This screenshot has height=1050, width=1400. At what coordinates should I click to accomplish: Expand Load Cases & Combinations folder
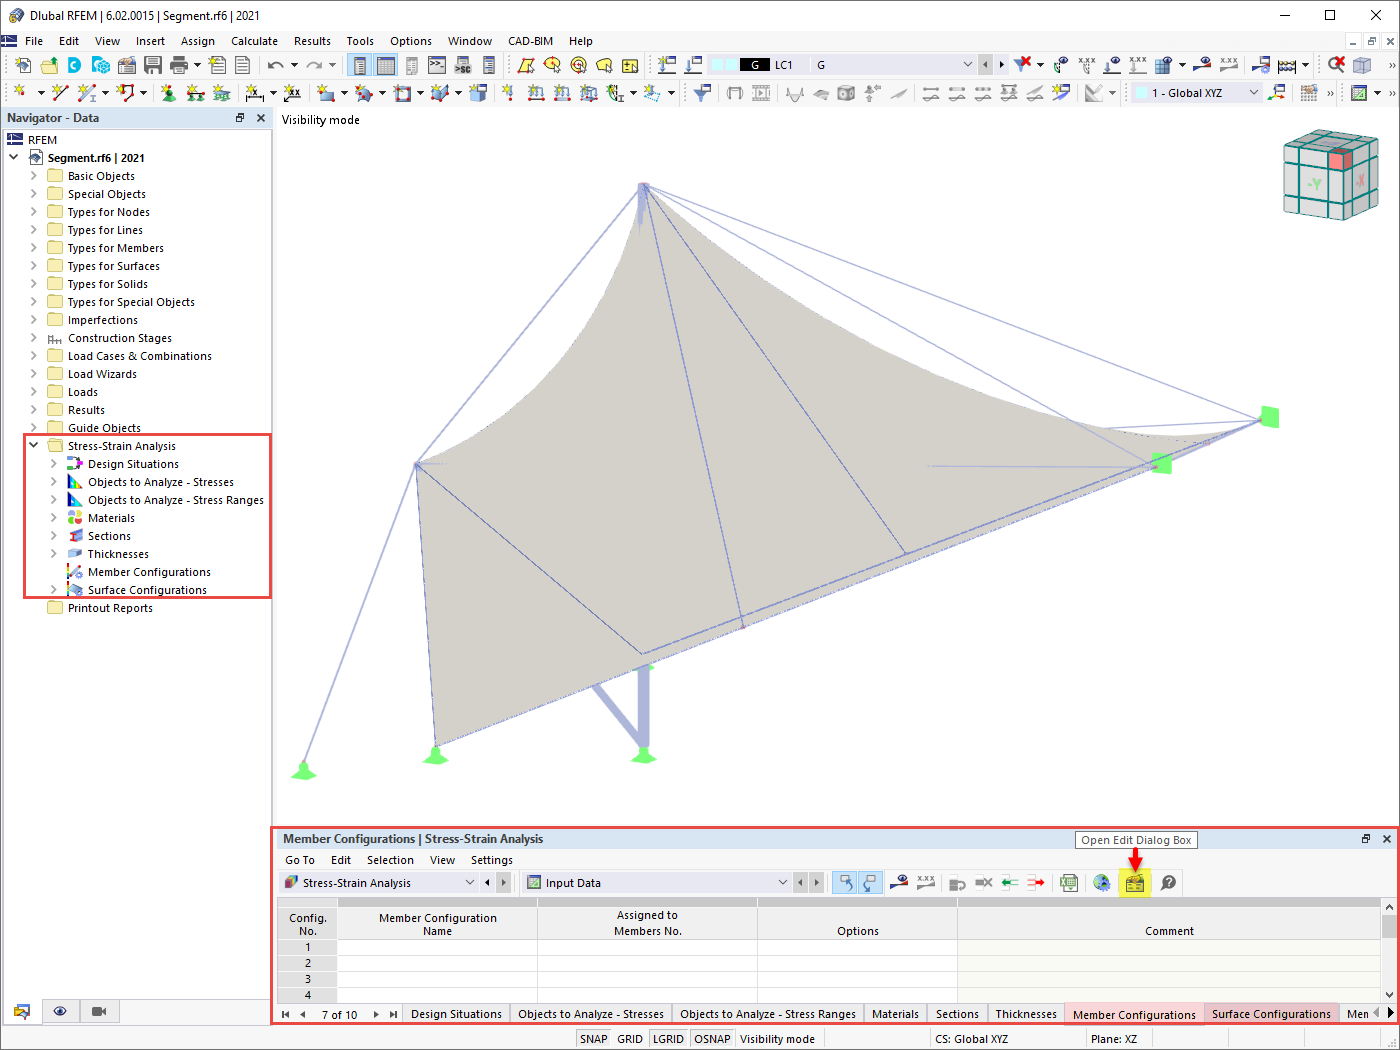(33, 356)
